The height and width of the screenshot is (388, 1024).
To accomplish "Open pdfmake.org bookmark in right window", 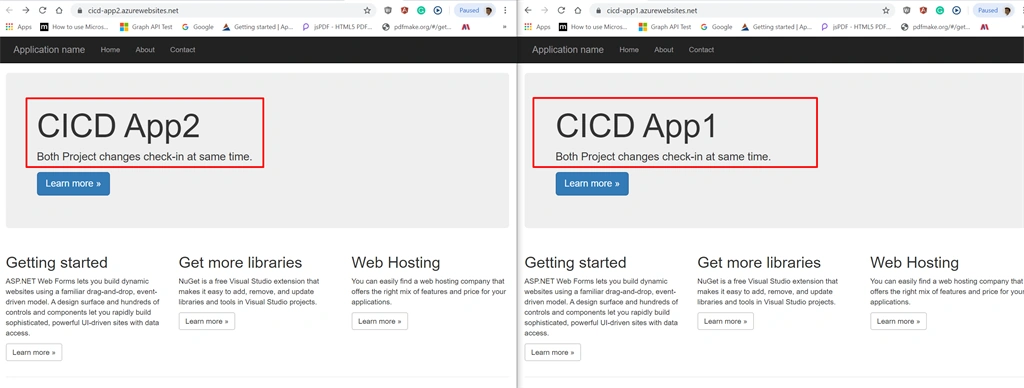I will (x=936, y=27).
